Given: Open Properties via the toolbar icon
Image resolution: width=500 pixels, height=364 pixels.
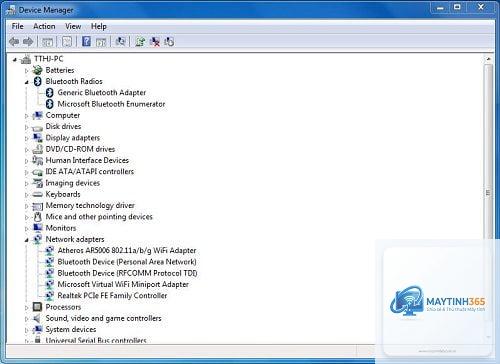Looking at the screenshot, I should (x=67, y=42).
